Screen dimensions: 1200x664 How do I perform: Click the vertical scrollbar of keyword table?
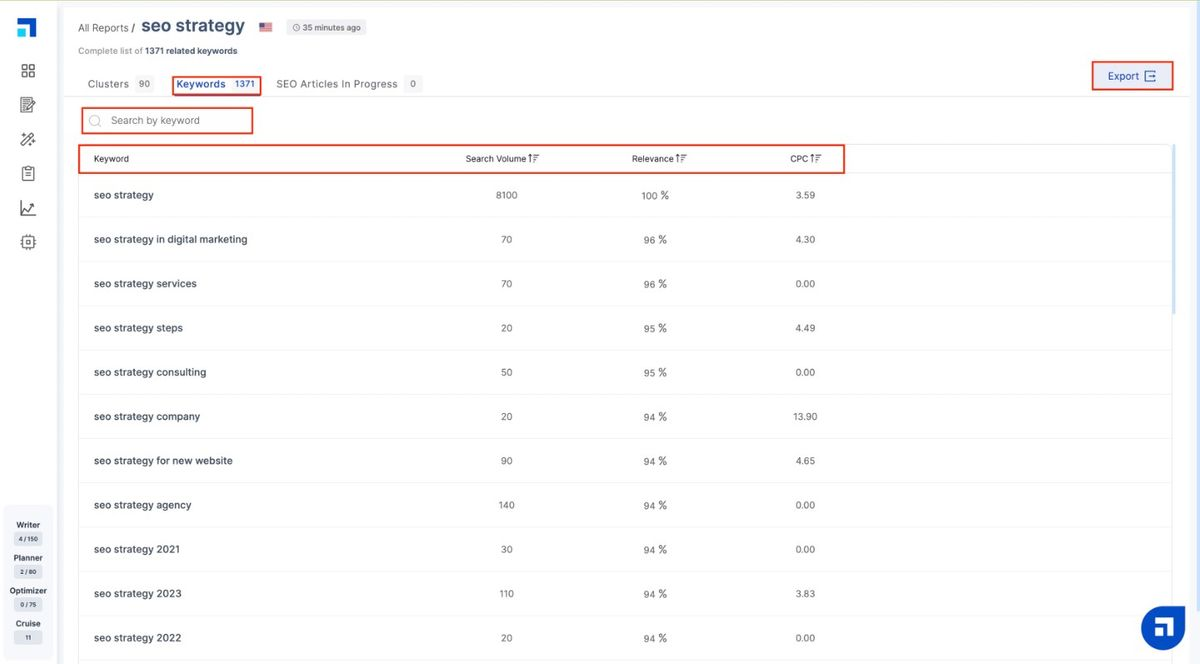[x=1174, y=230]
